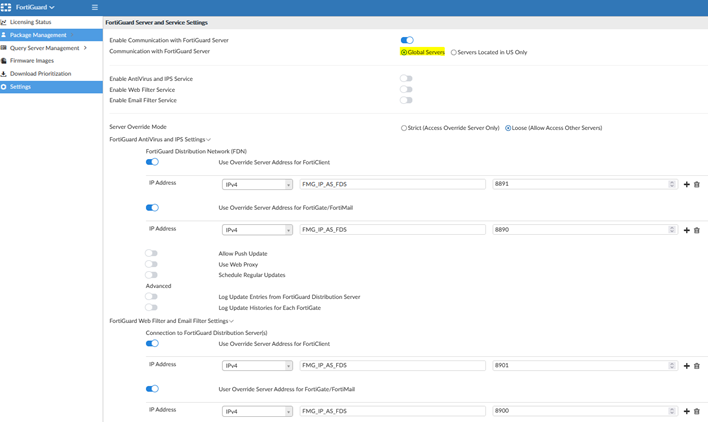Delete the port 8900 address row
This screenshot has width=708, height=422.
[x=697, y=412]
